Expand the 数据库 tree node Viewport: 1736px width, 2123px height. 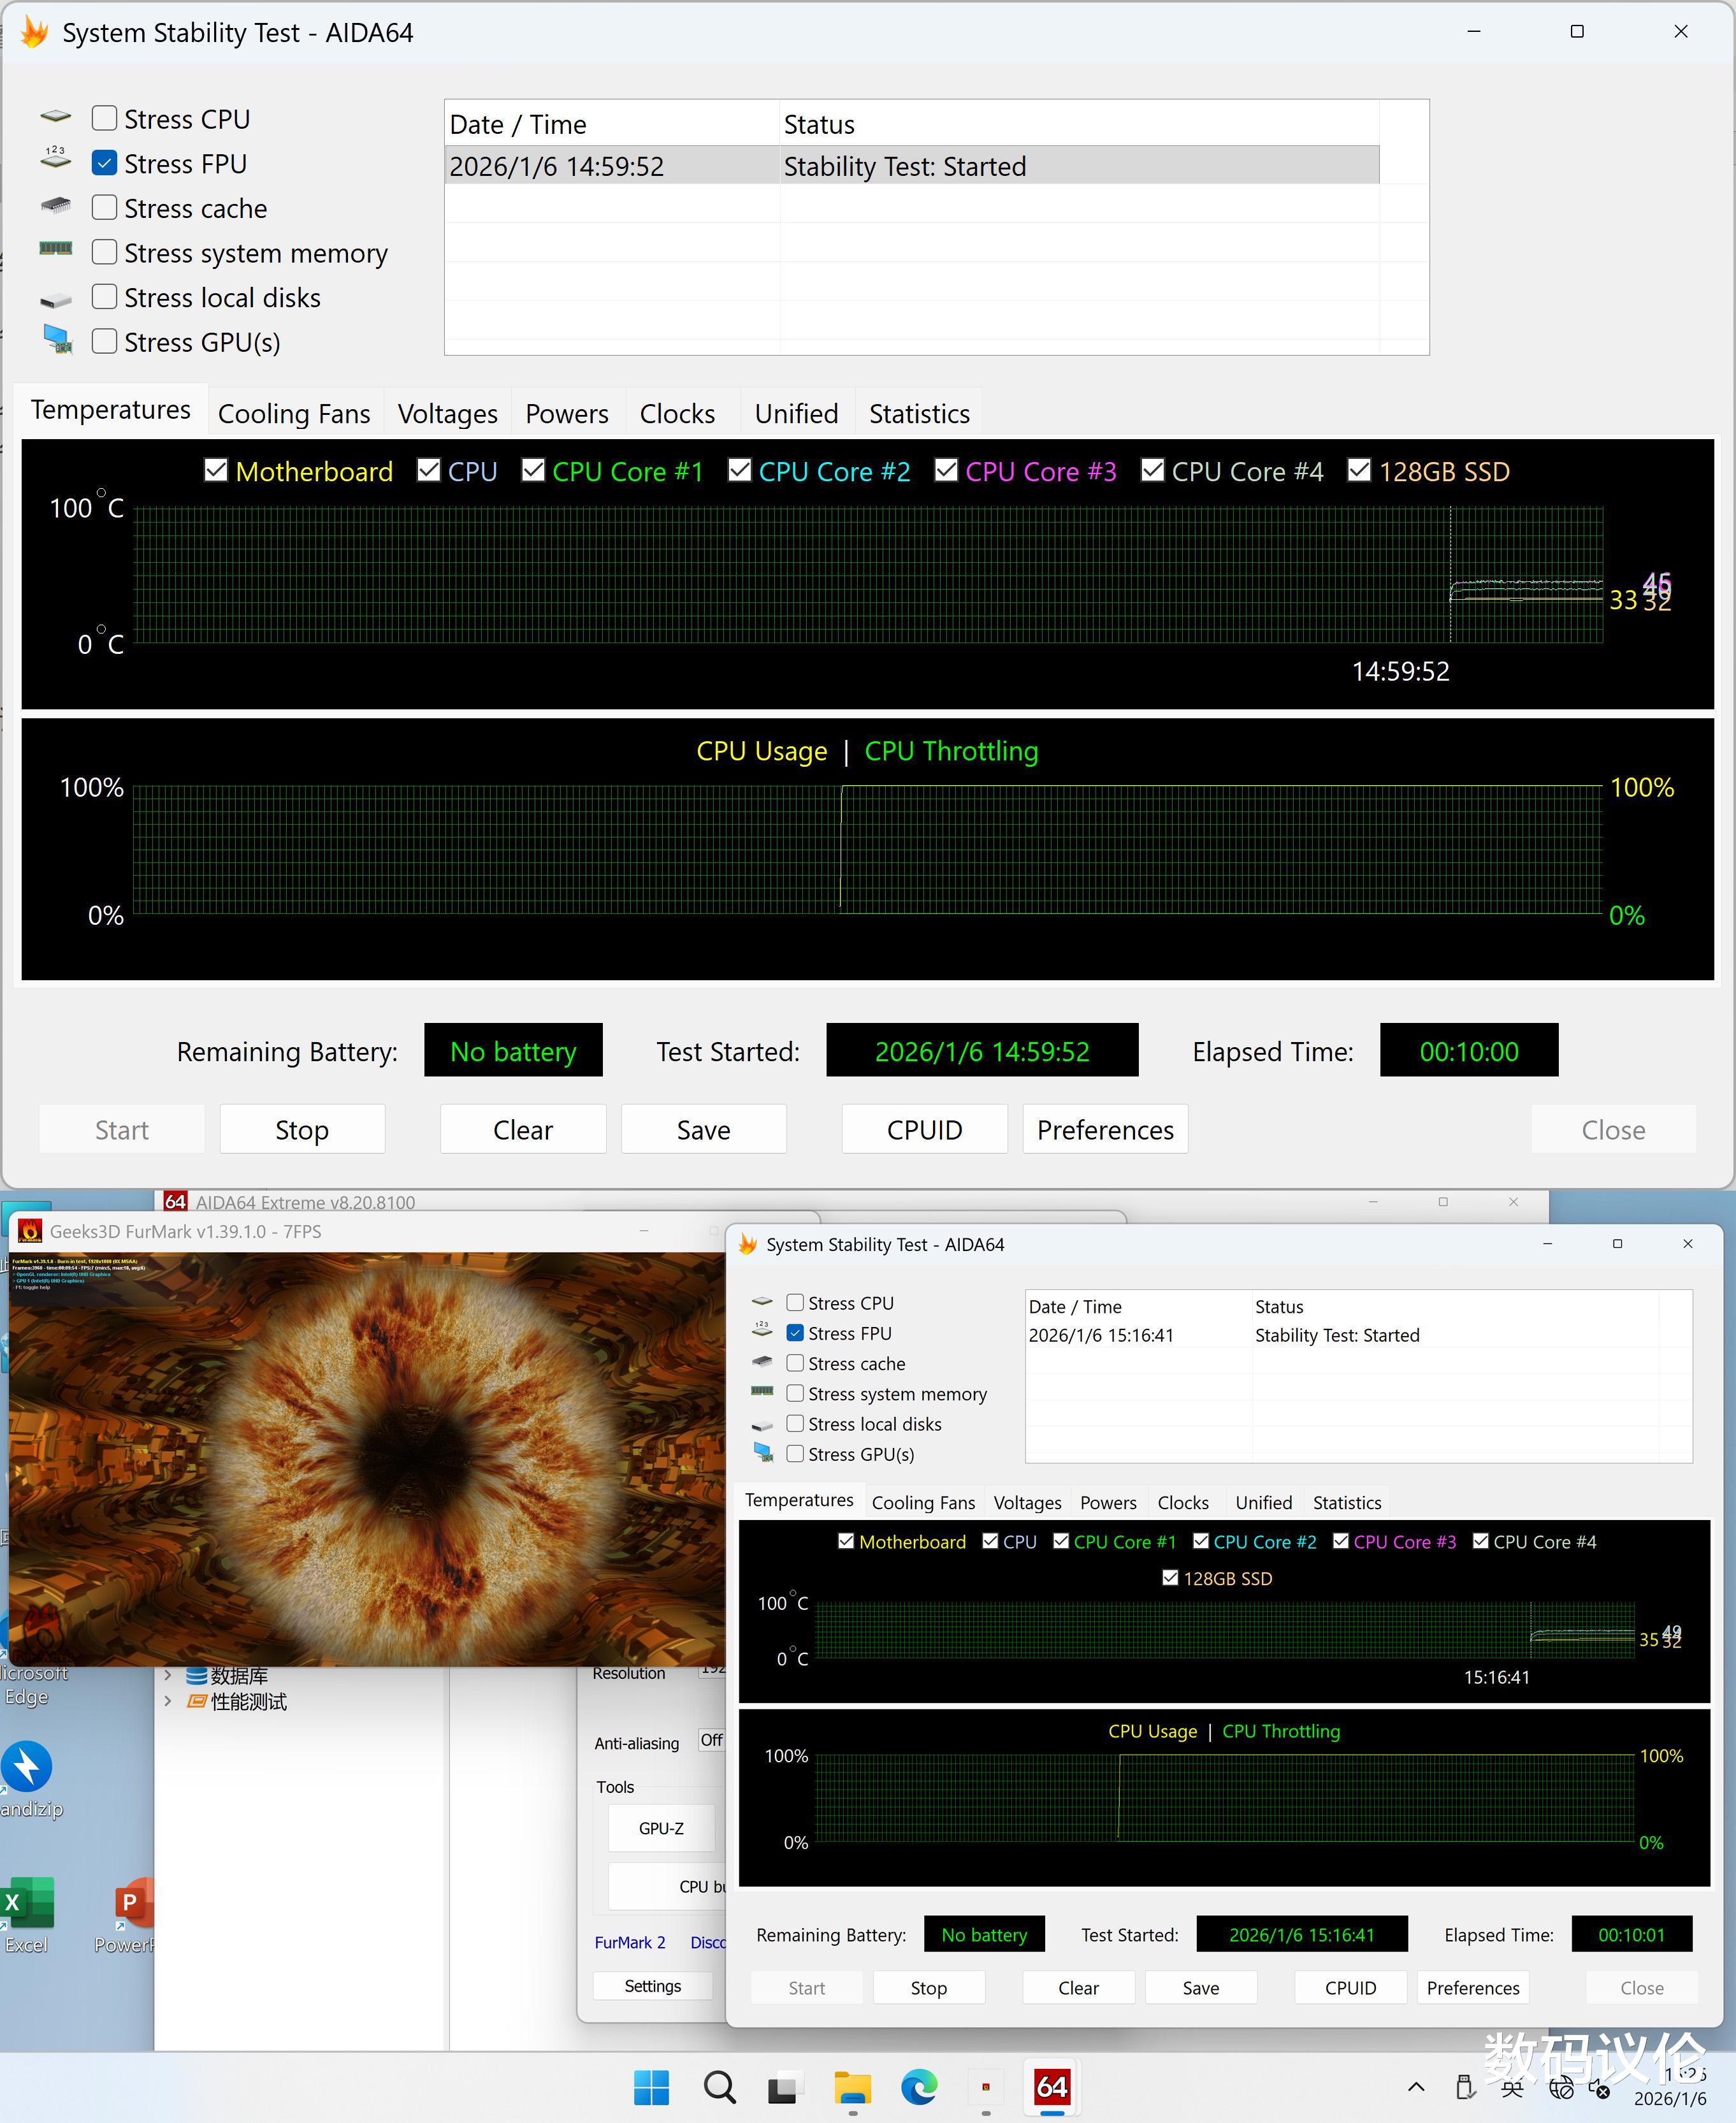(x=168, y=1675)
